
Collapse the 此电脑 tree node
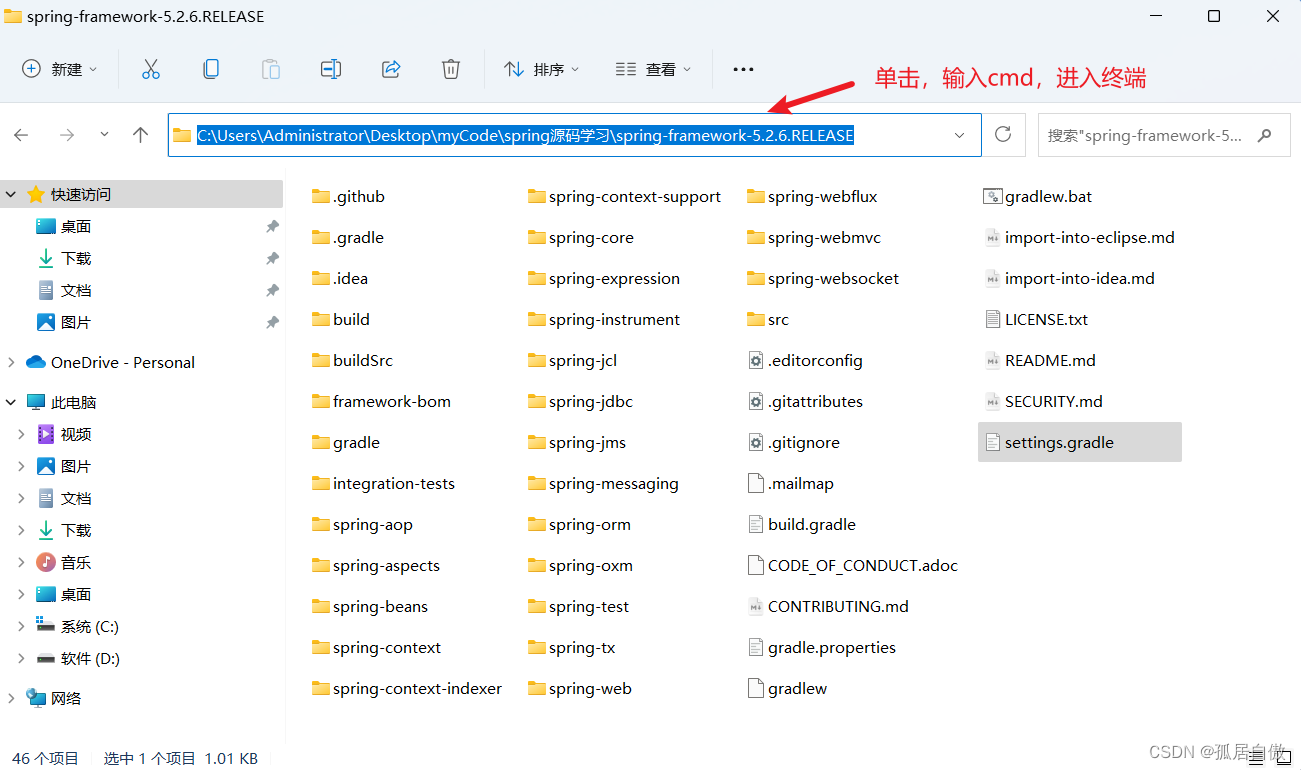pos(11,402)
